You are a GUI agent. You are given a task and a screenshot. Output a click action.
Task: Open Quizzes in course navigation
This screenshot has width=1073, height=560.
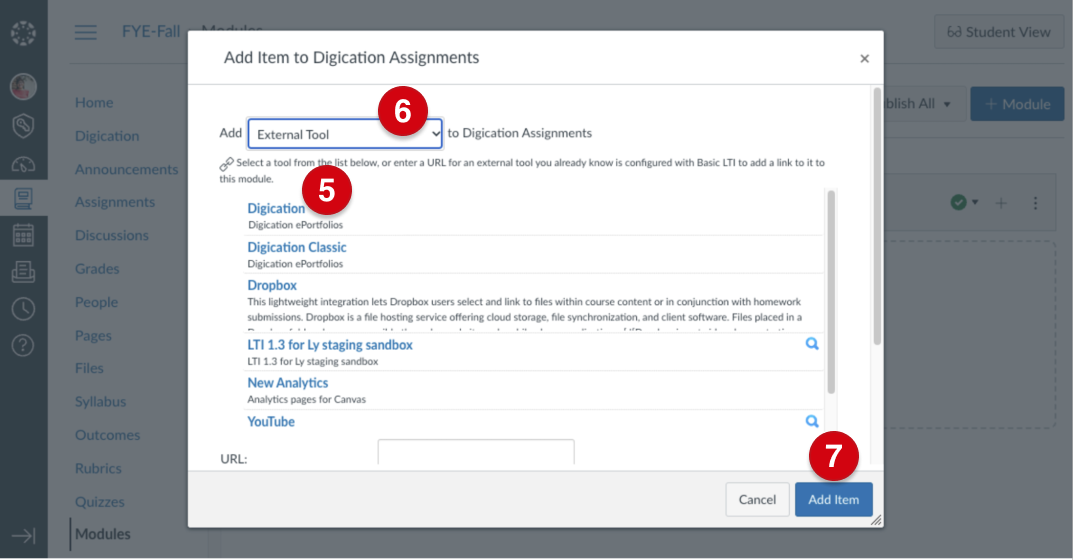click(100, 502)
